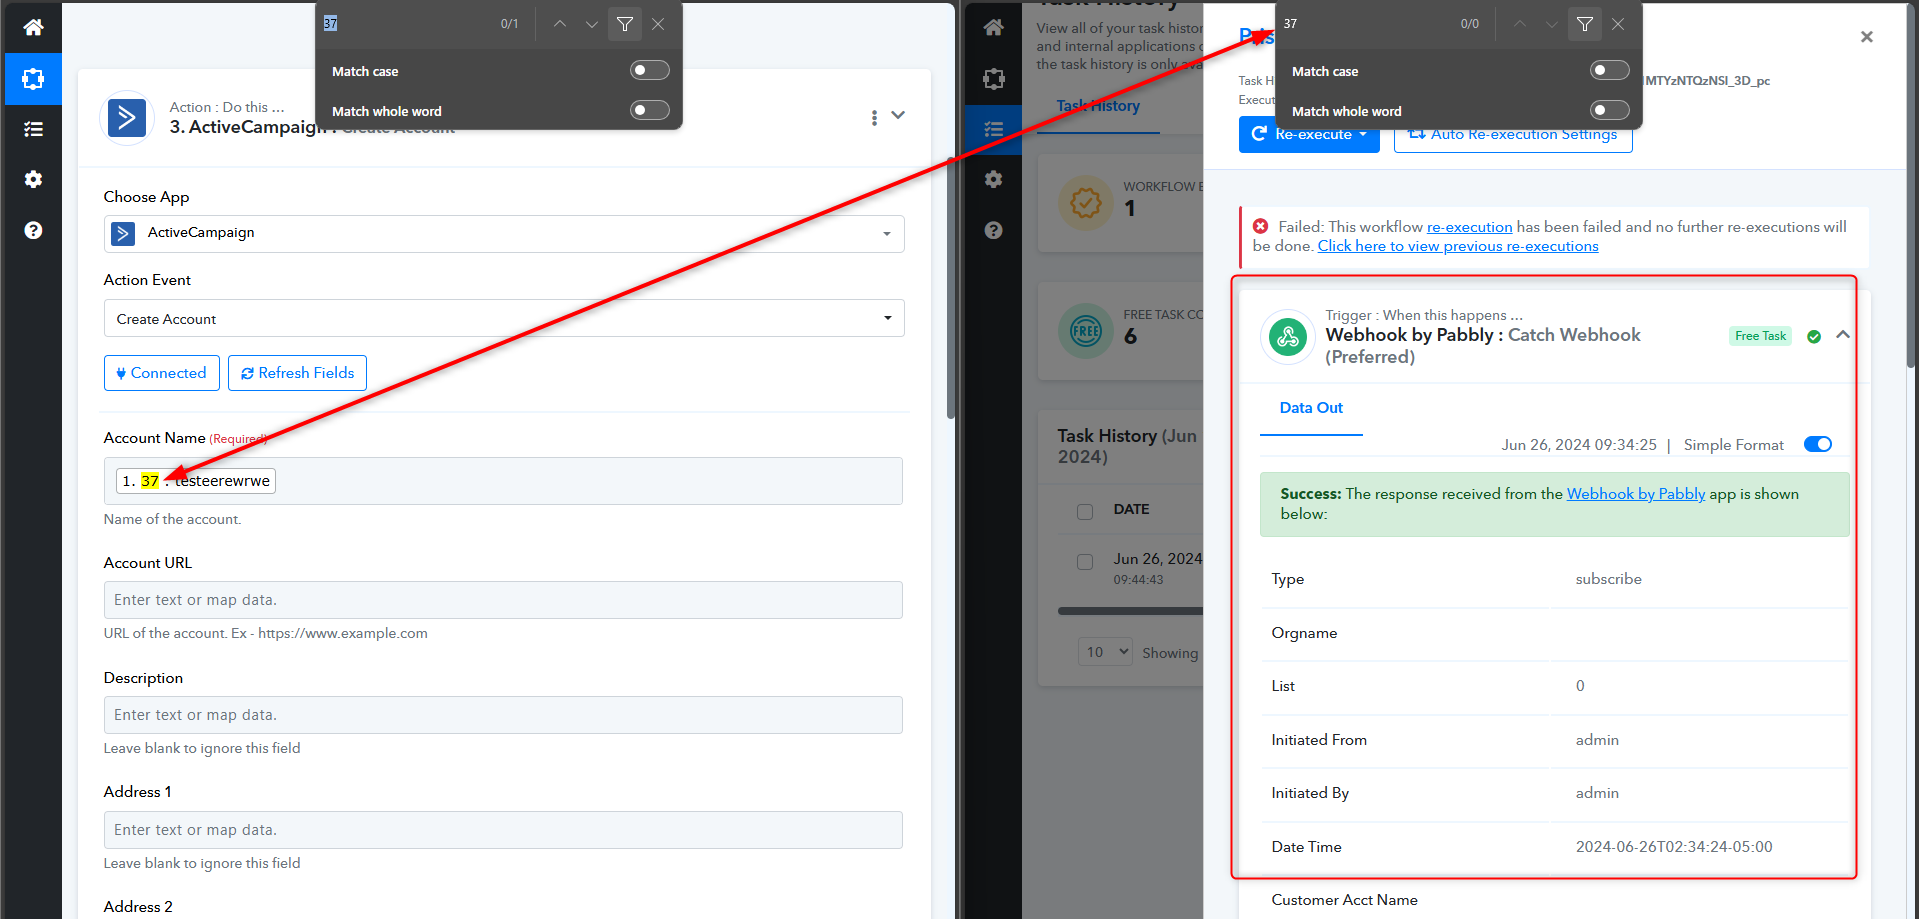
Task: Click Home icon in right window sidebar
Action: pyautogui.click(x=993, y=27)
